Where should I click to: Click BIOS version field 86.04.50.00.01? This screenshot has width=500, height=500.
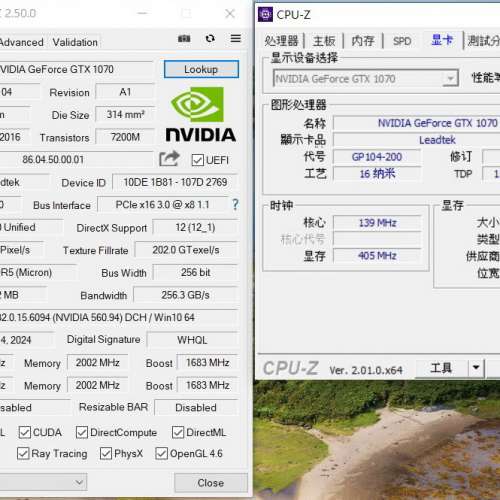[x=76, y=159]
